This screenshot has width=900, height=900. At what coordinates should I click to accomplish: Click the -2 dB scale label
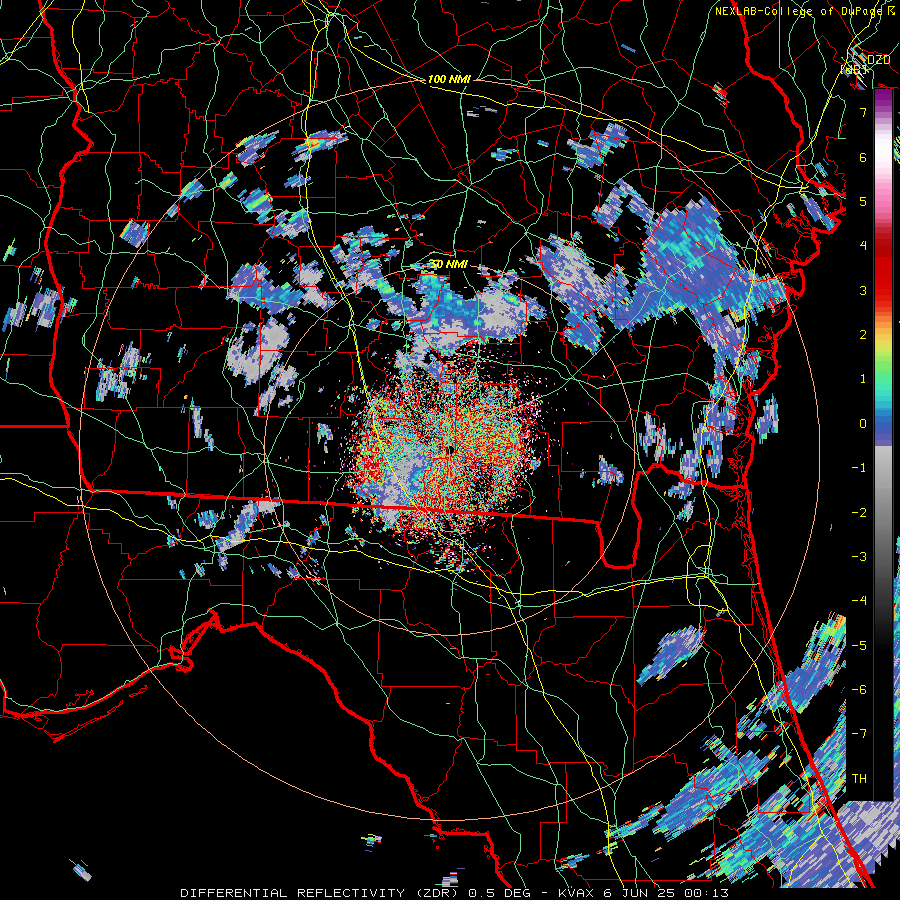tap(859, 513)
